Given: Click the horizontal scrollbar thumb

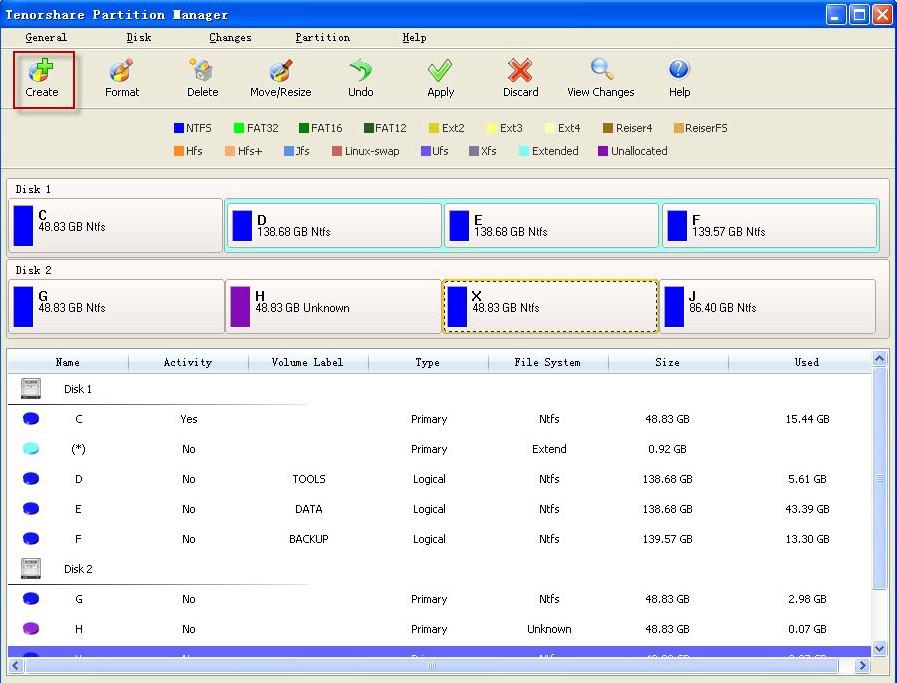Looking at the screenshot, I should pos(432,665).
